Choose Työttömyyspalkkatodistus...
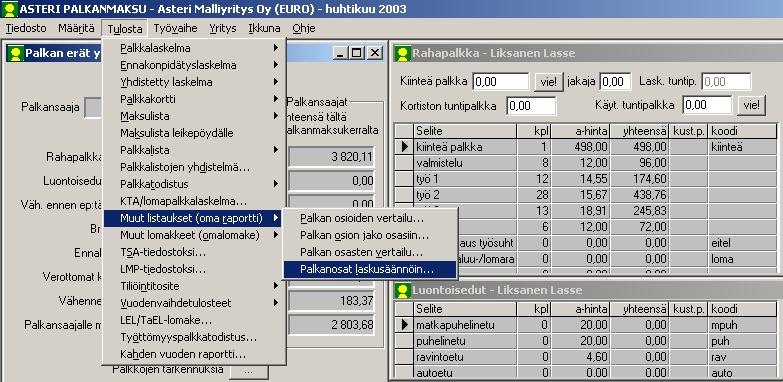Image resolution: width=783 pixels, height=382 pixels. pyautogui.click(x=193, y=338)
